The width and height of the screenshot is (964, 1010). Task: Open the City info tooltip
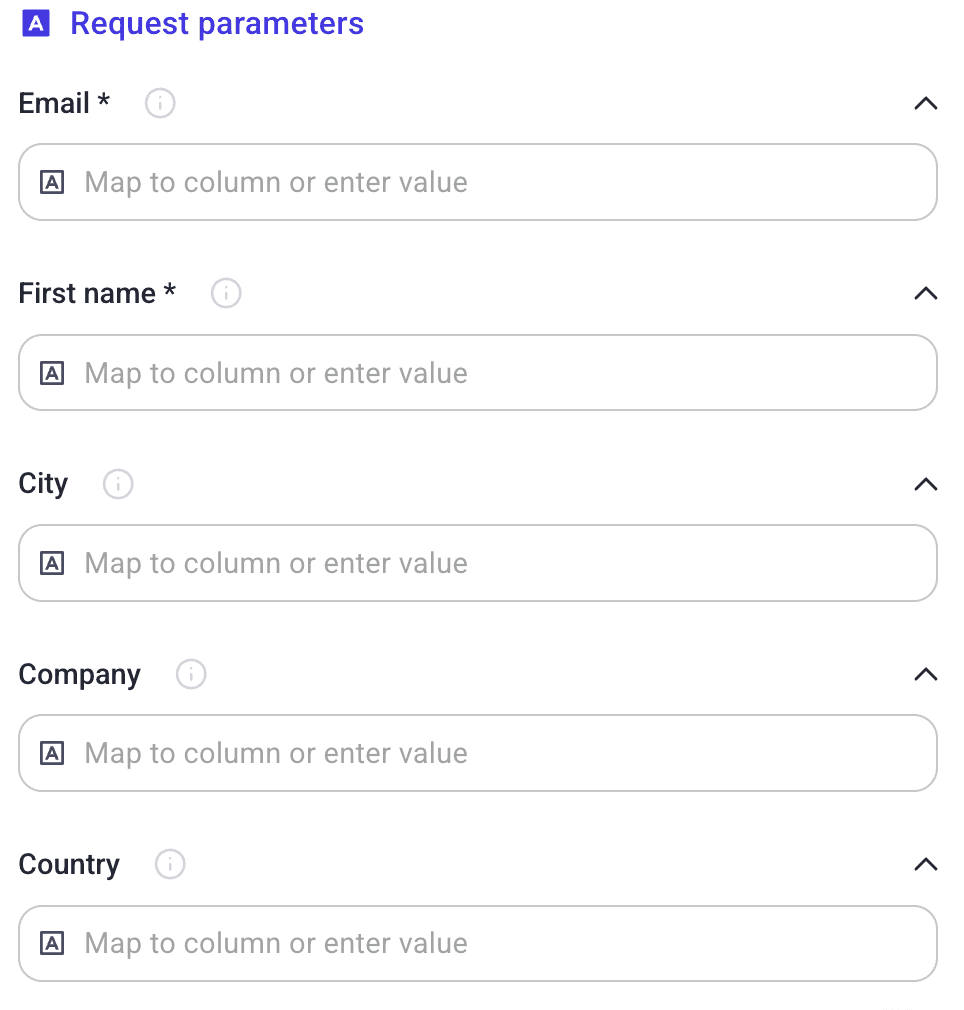tap(117, 484)
